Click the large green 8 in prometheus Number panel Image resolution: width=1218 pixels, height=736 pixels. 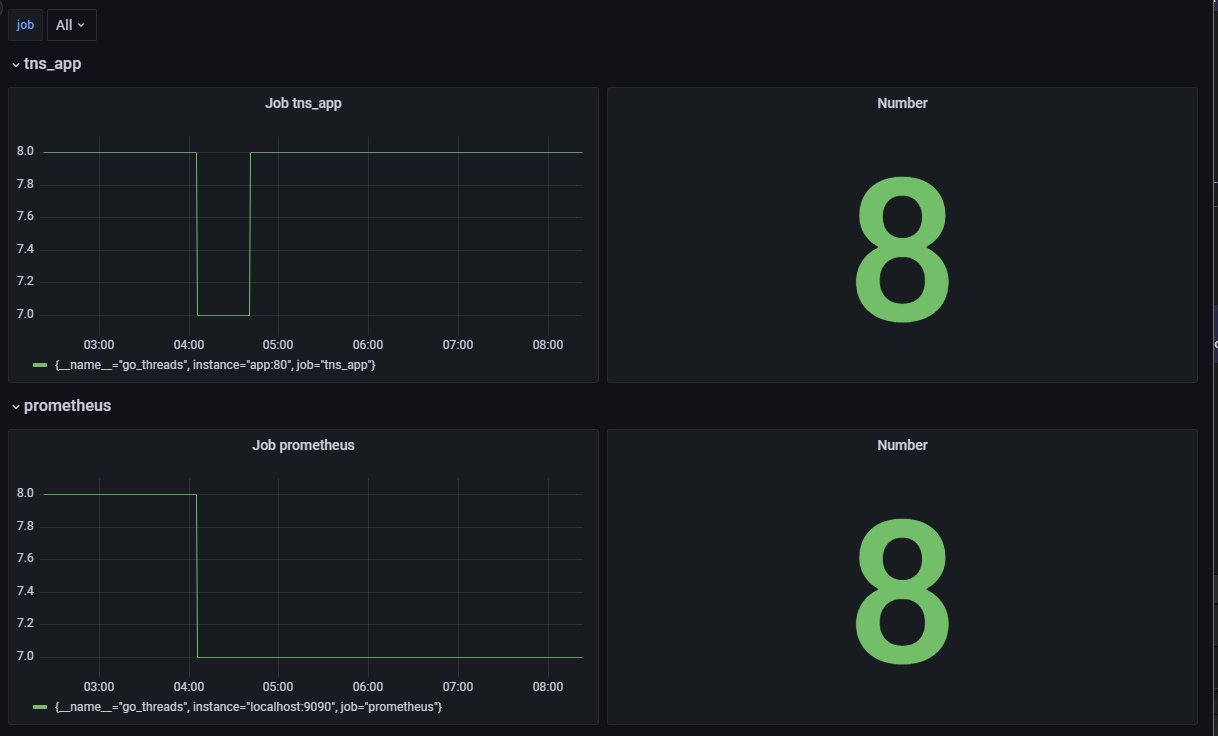pyautogui.click(x=901, y=592)
